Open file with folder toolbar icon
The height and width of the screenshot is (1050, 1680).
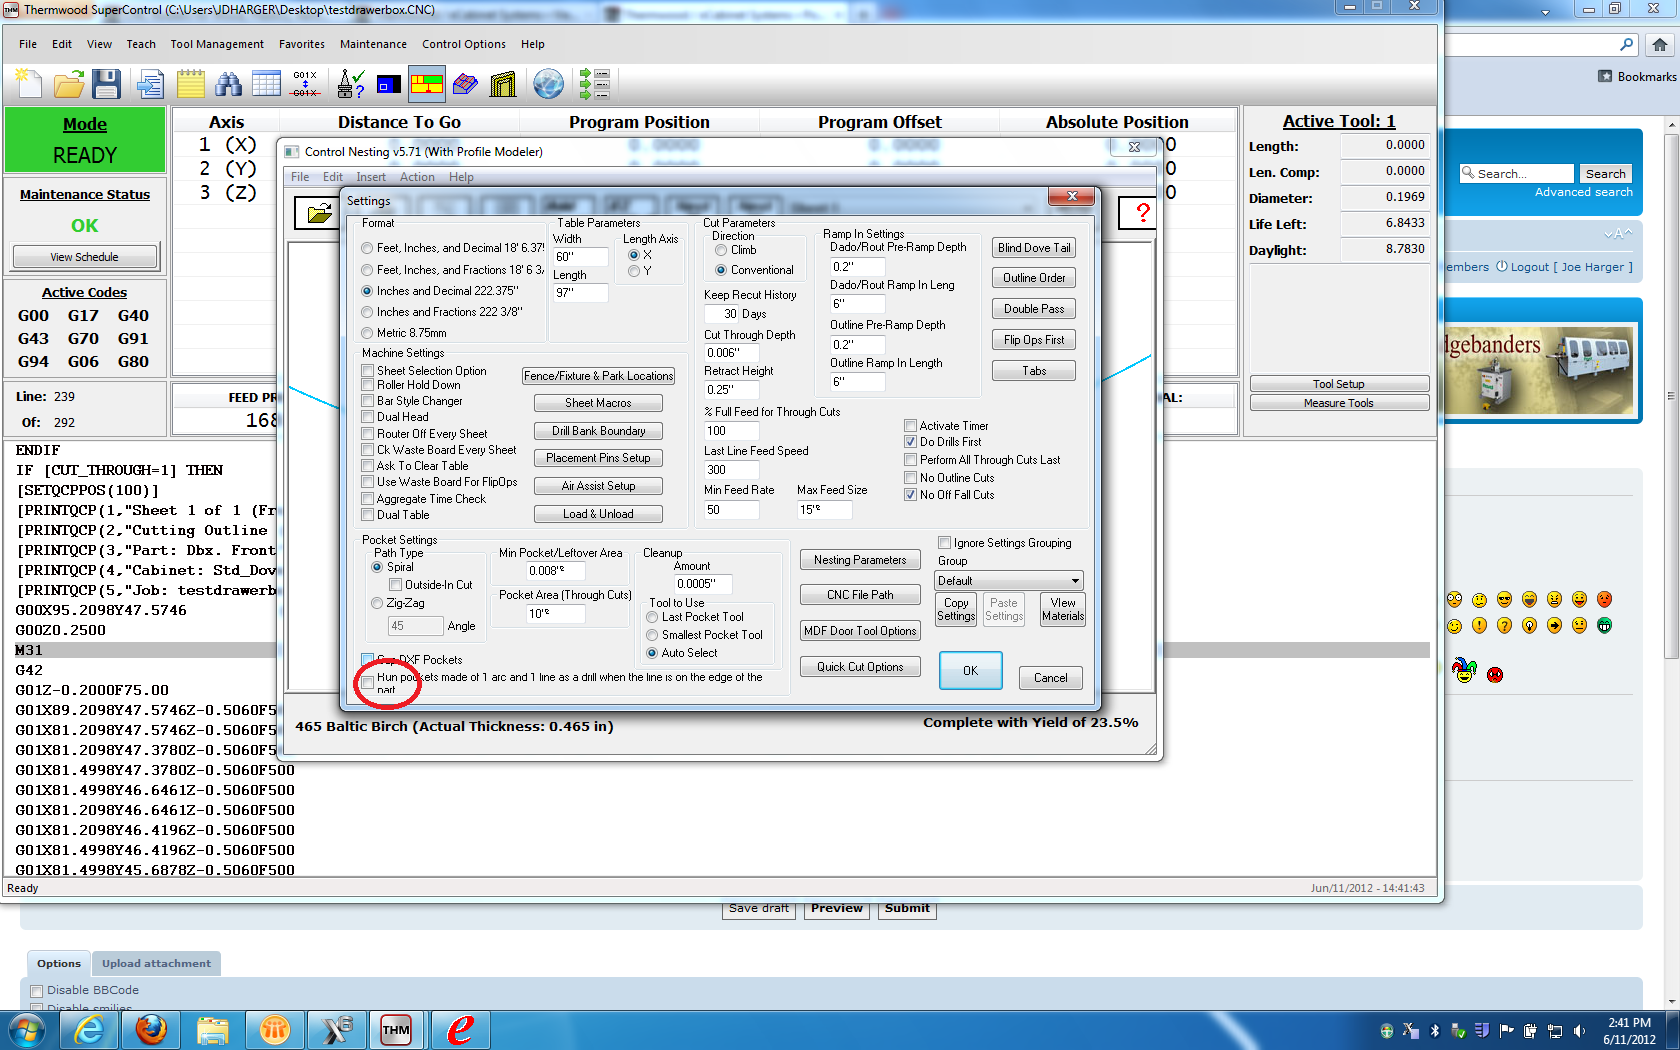coord(68,84)
